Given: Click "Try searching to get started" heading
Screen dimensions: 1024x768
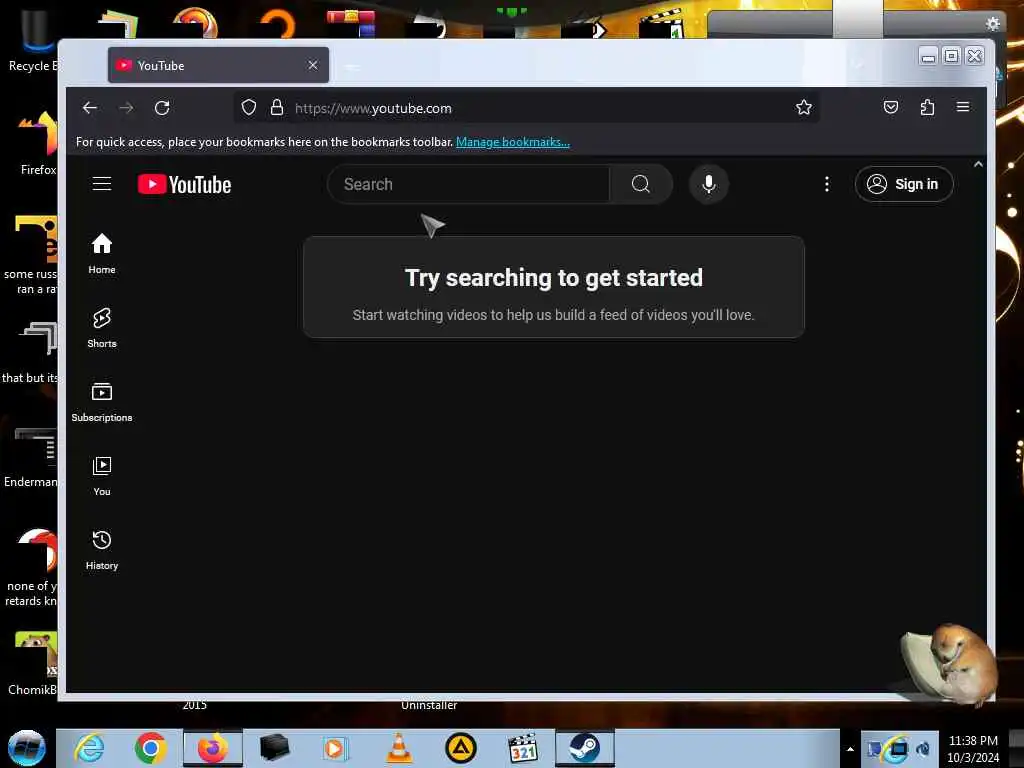Looking at the screenshot, I should (554, 278).
